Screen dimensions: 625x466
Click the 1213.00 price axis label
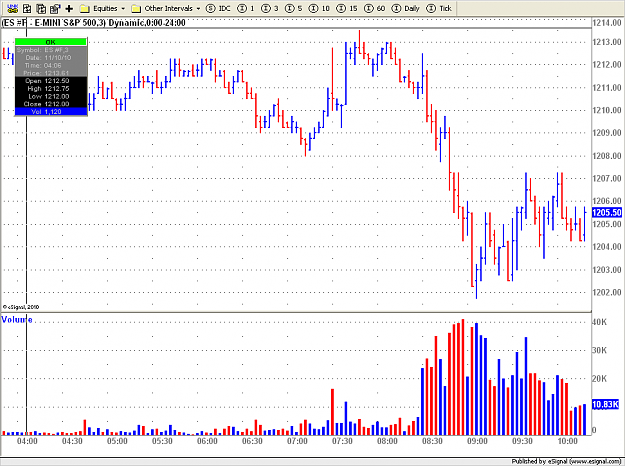(607, 42)
